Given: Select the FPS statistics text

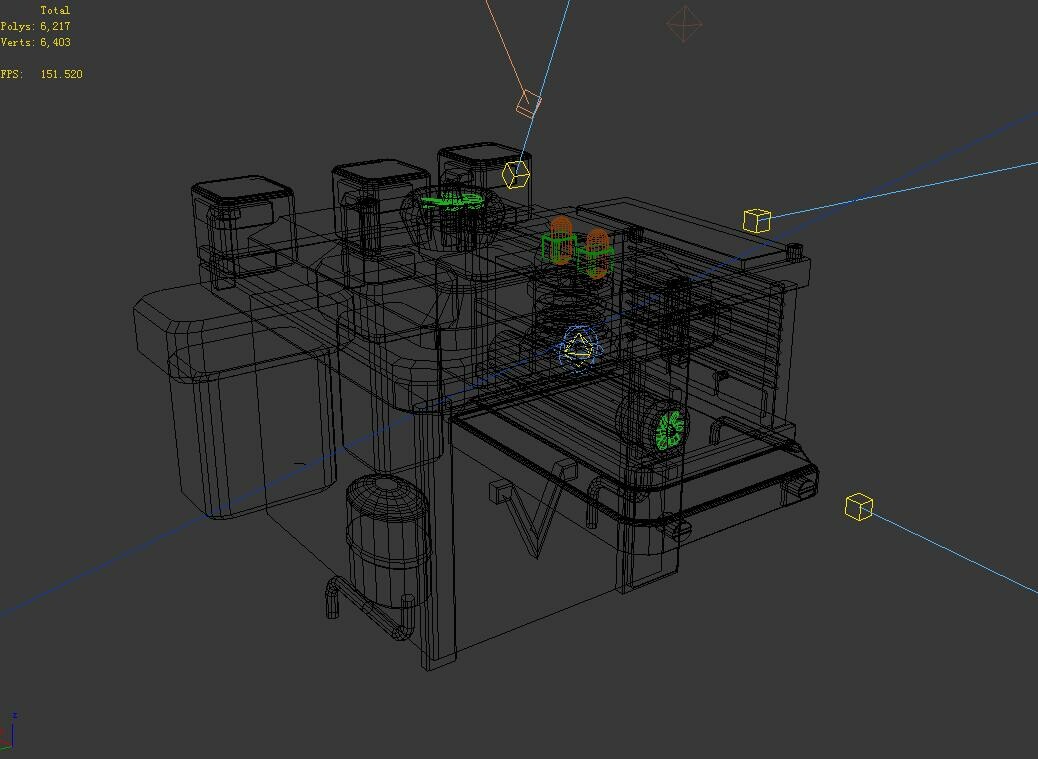Looking at the screenshot, I should point(40,73).
